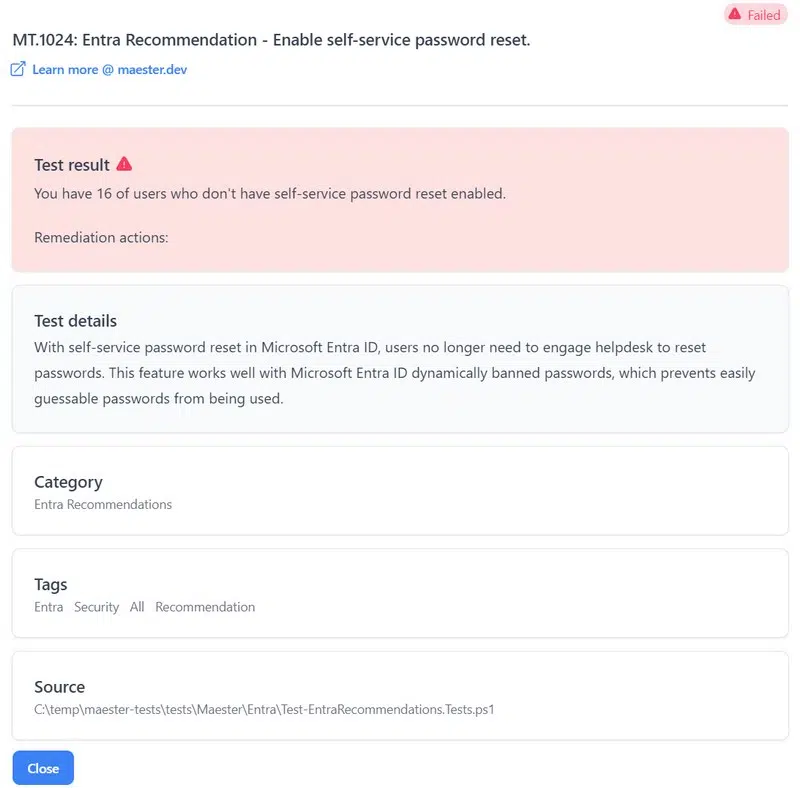The height and width of the screenshot is (788, 800).
Task: Click the external link icon beside Learn more
Action: pyautogui.click(x=18, y=69)
